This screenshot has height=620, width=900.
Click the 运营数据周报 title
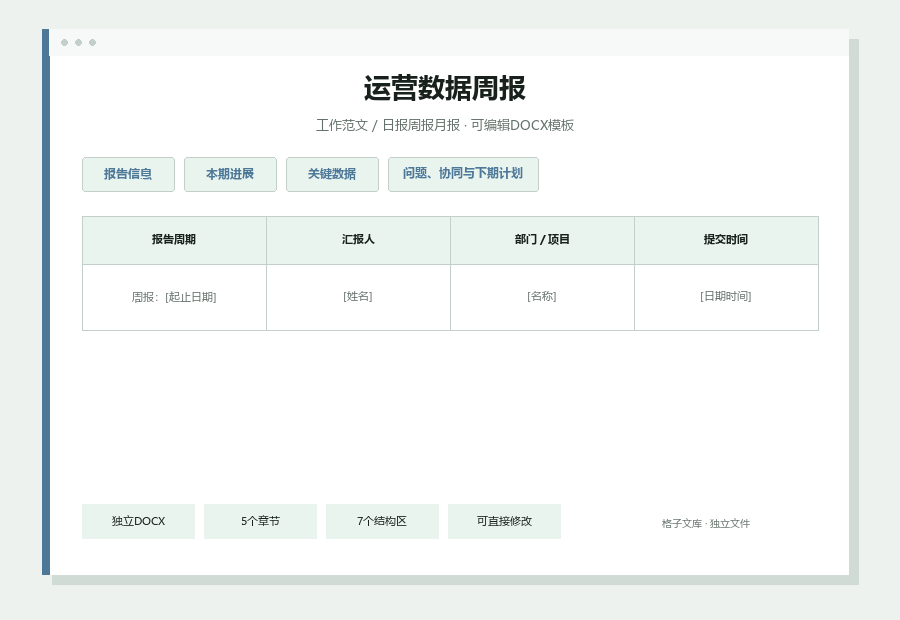[x=445, y=88]
